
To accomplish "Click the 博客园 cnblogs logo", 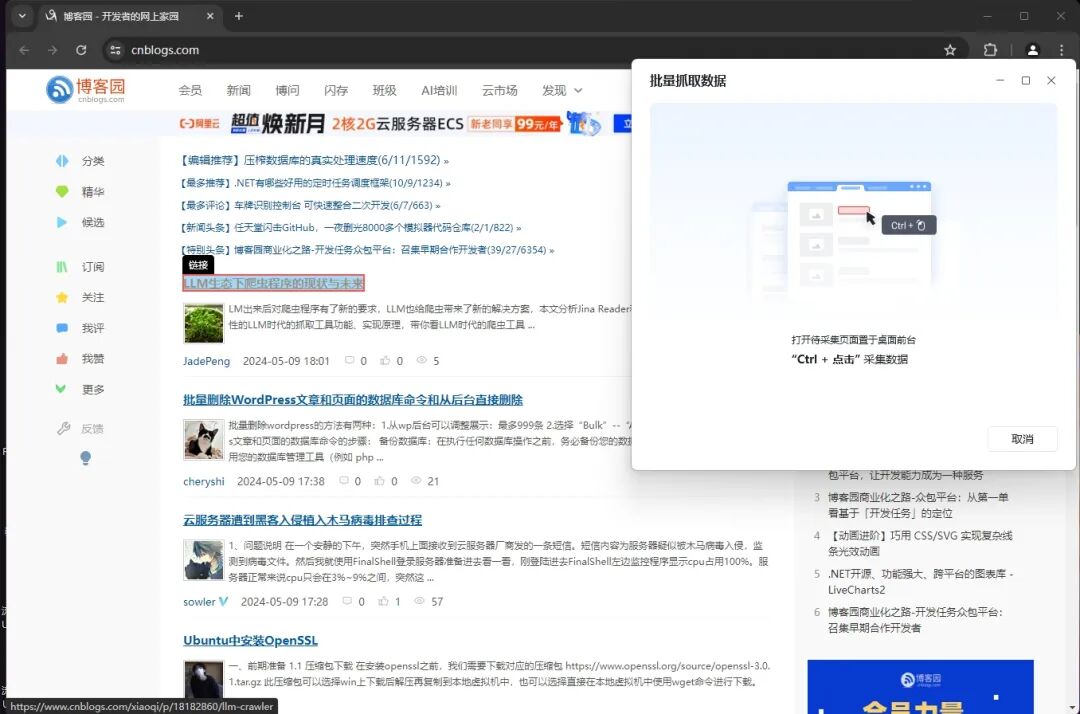I will pyautogui.click(x=88, y=89).
